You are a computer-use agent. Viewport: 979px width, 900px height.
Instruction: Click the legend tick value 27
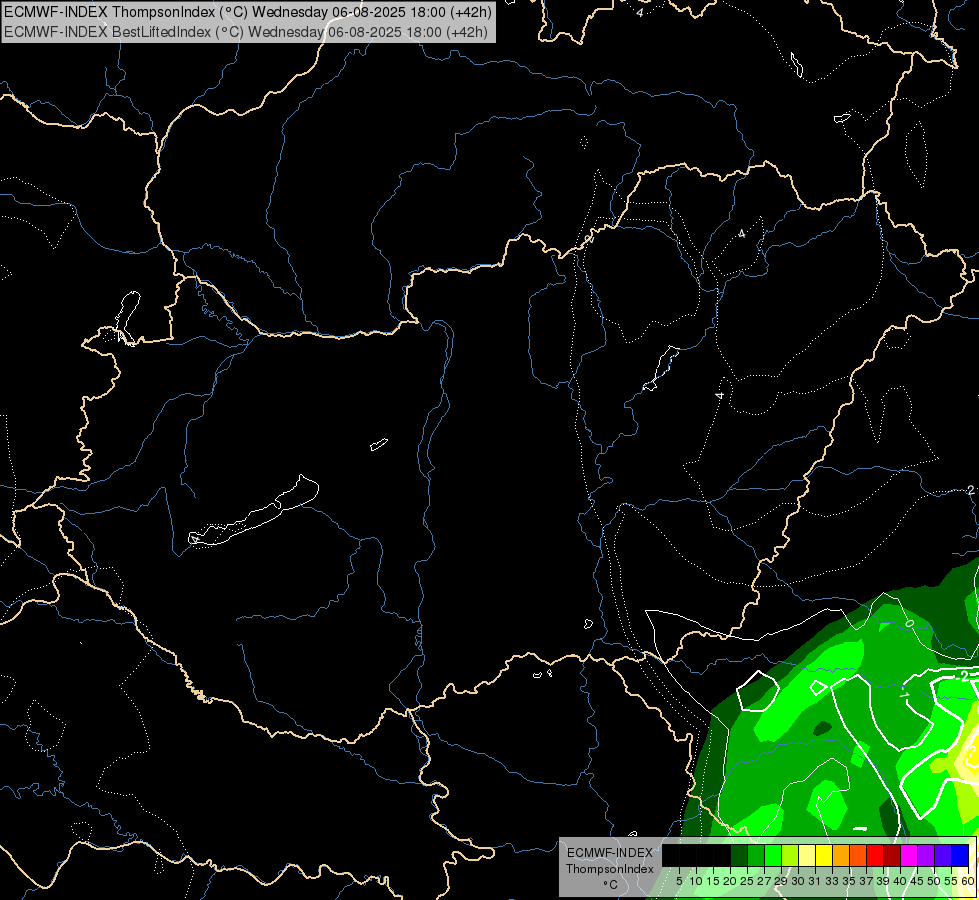pos(764,881)
